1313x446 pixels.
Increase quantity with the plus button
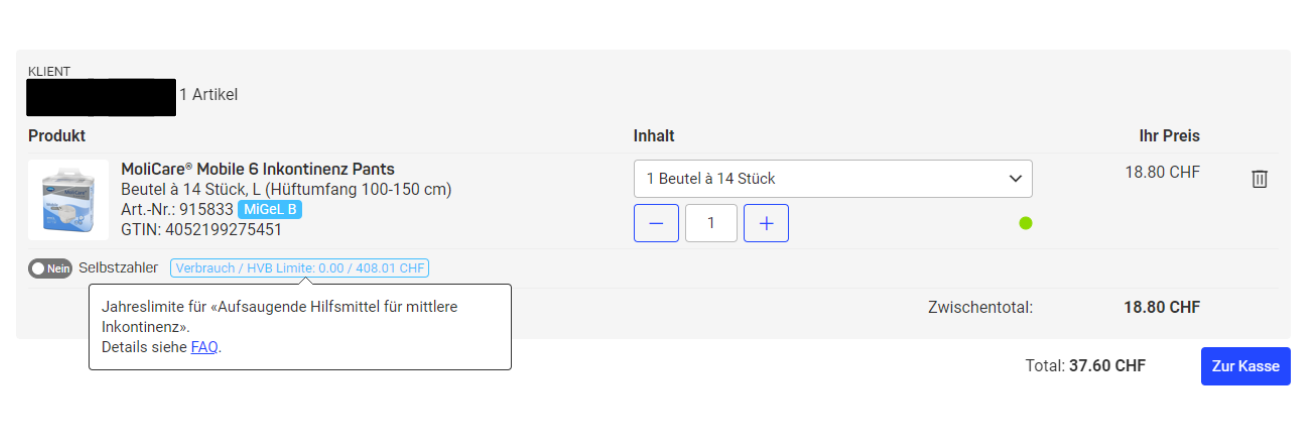click(766, 223)
